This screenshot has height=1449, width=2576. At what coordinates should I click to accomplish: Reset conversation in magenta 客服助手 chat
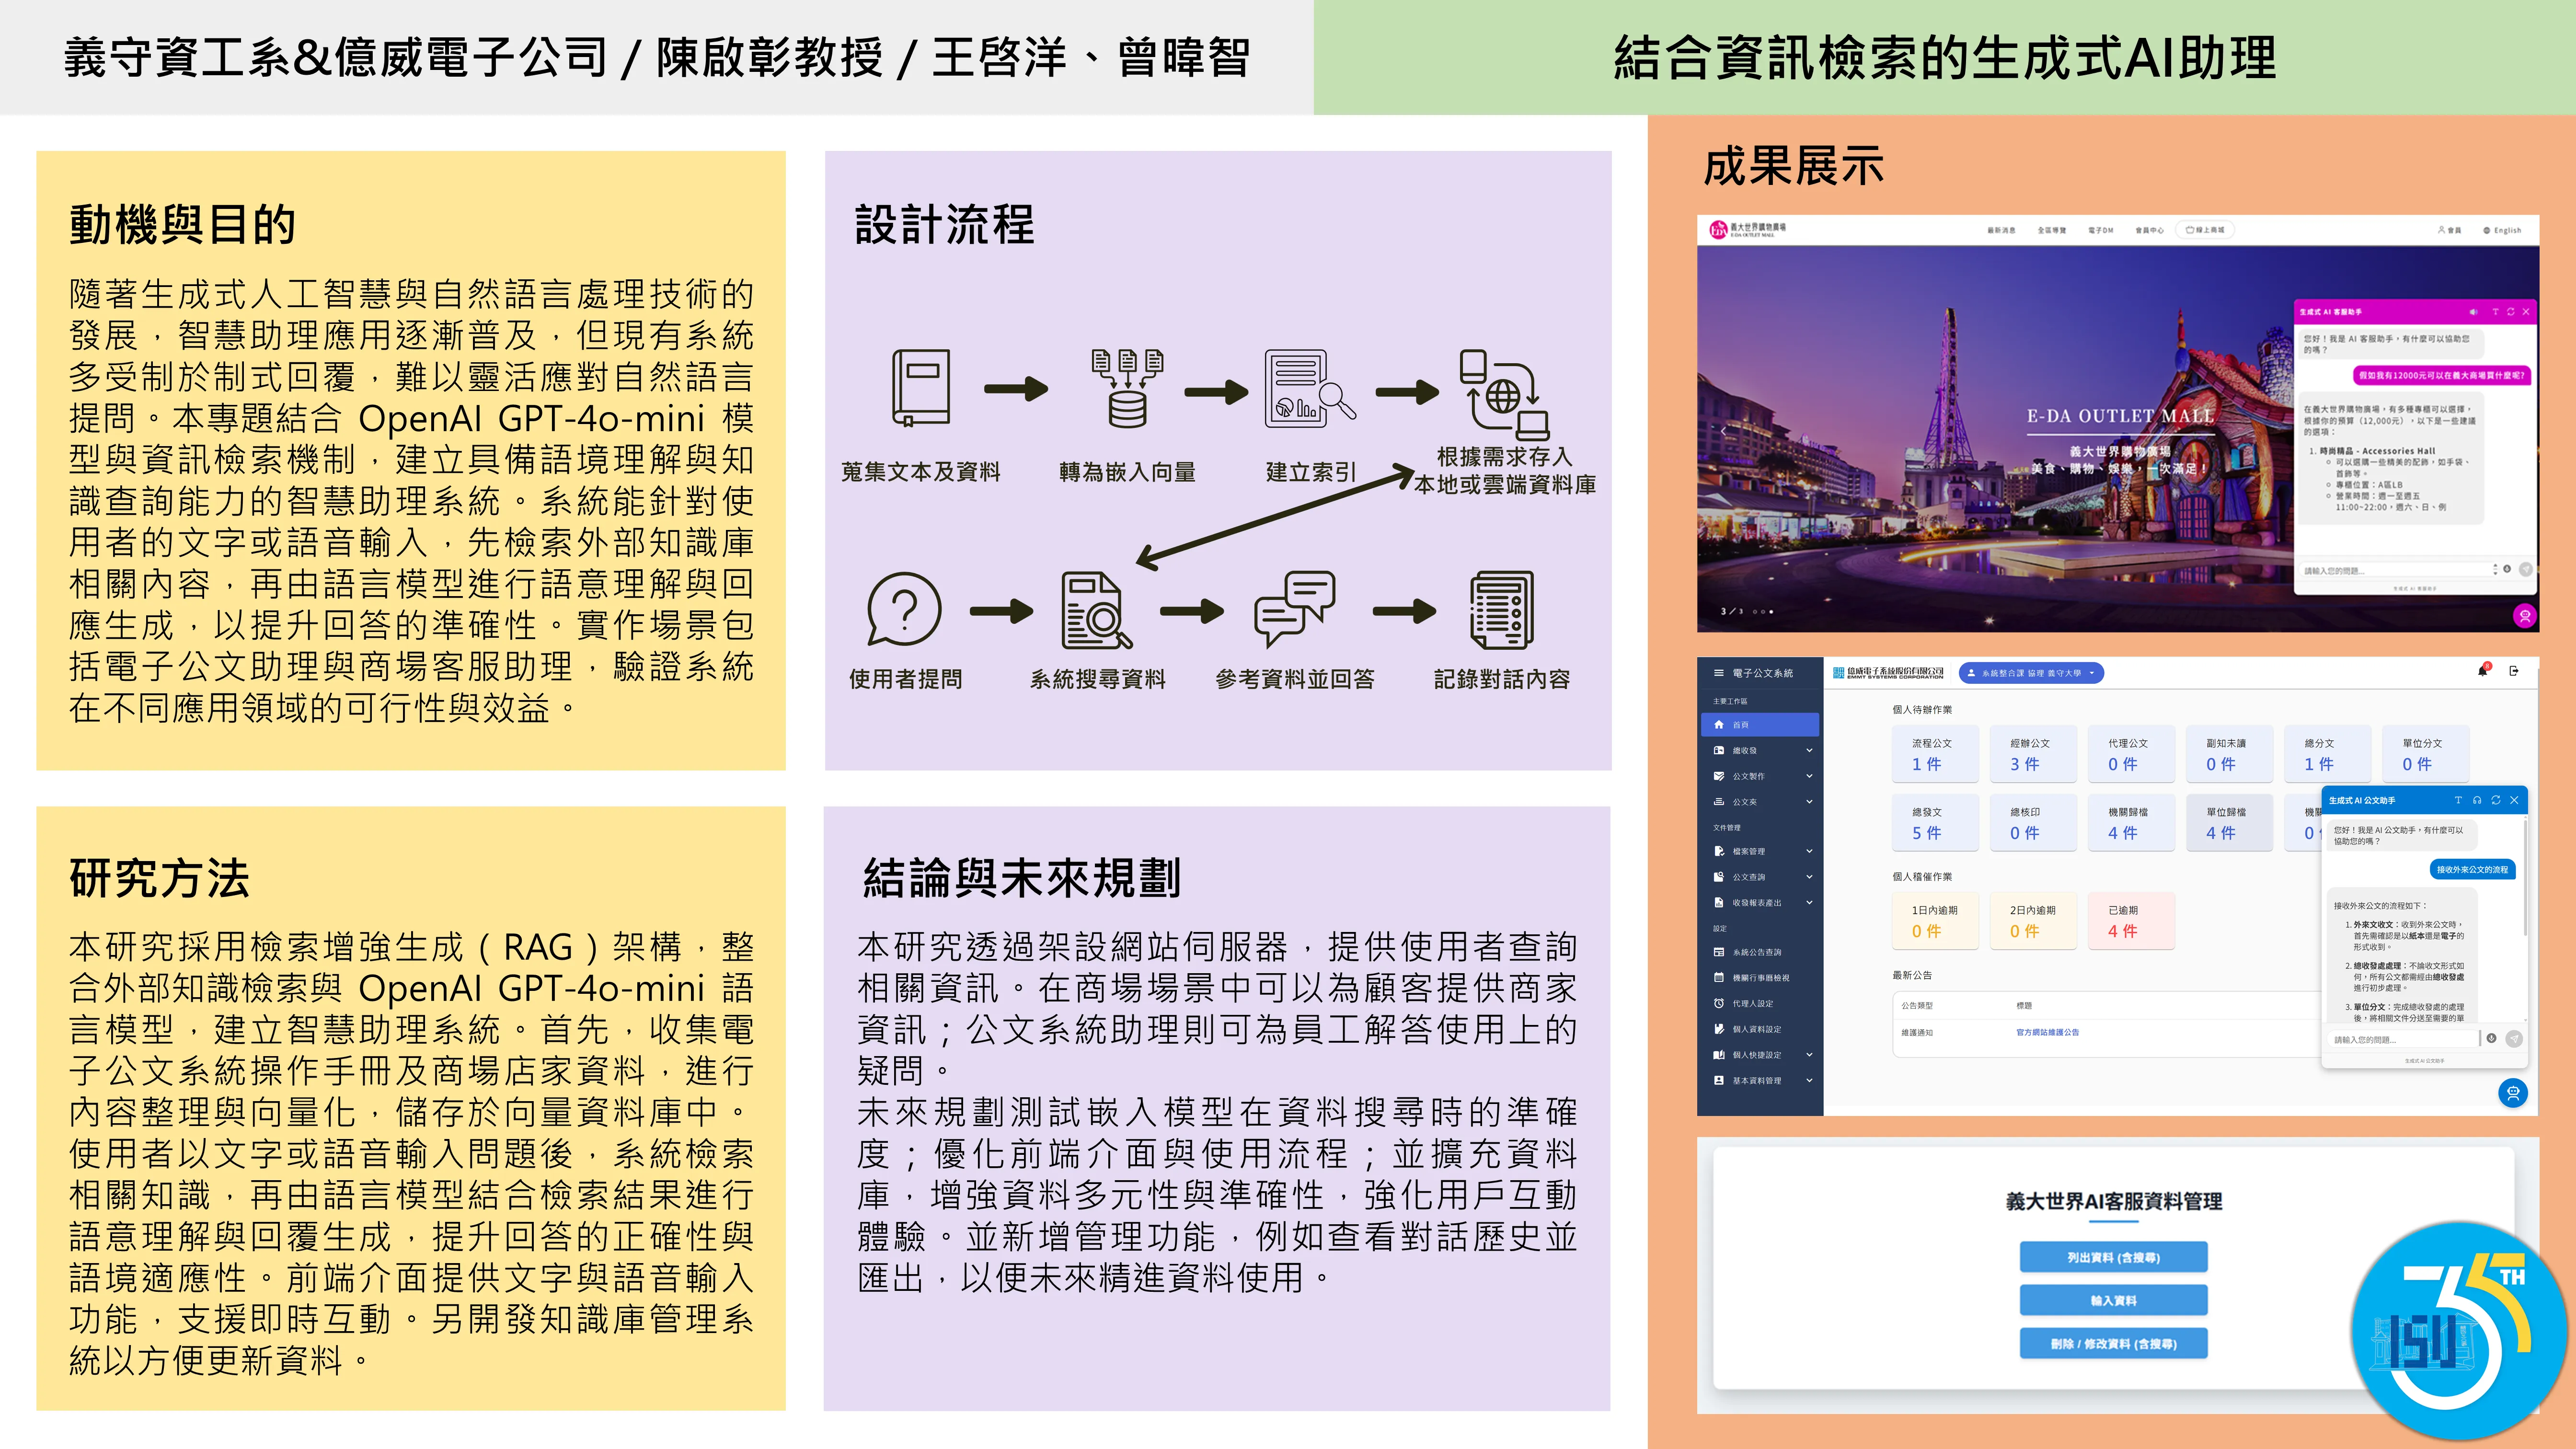pyautogui.click(x=2510, y=312)
